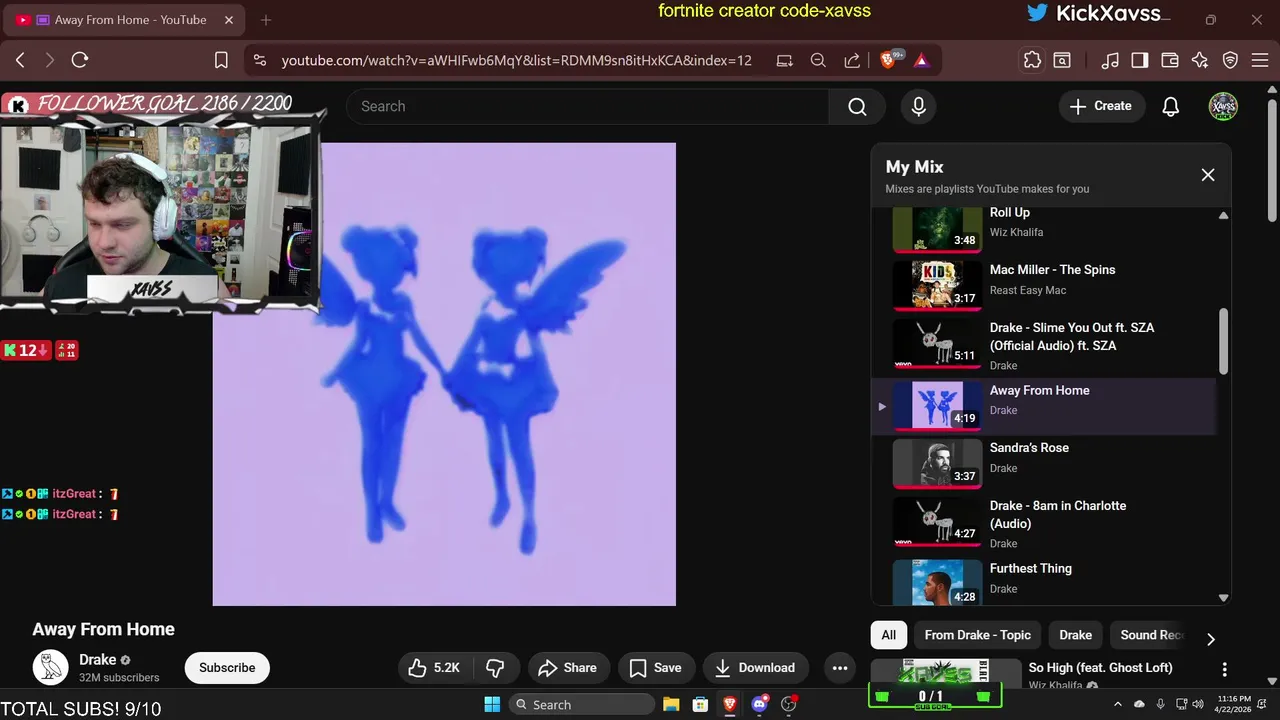This screenshot has height=720, width=1280.
Task: Click the Create button
Action: (x=1101, y=106)
